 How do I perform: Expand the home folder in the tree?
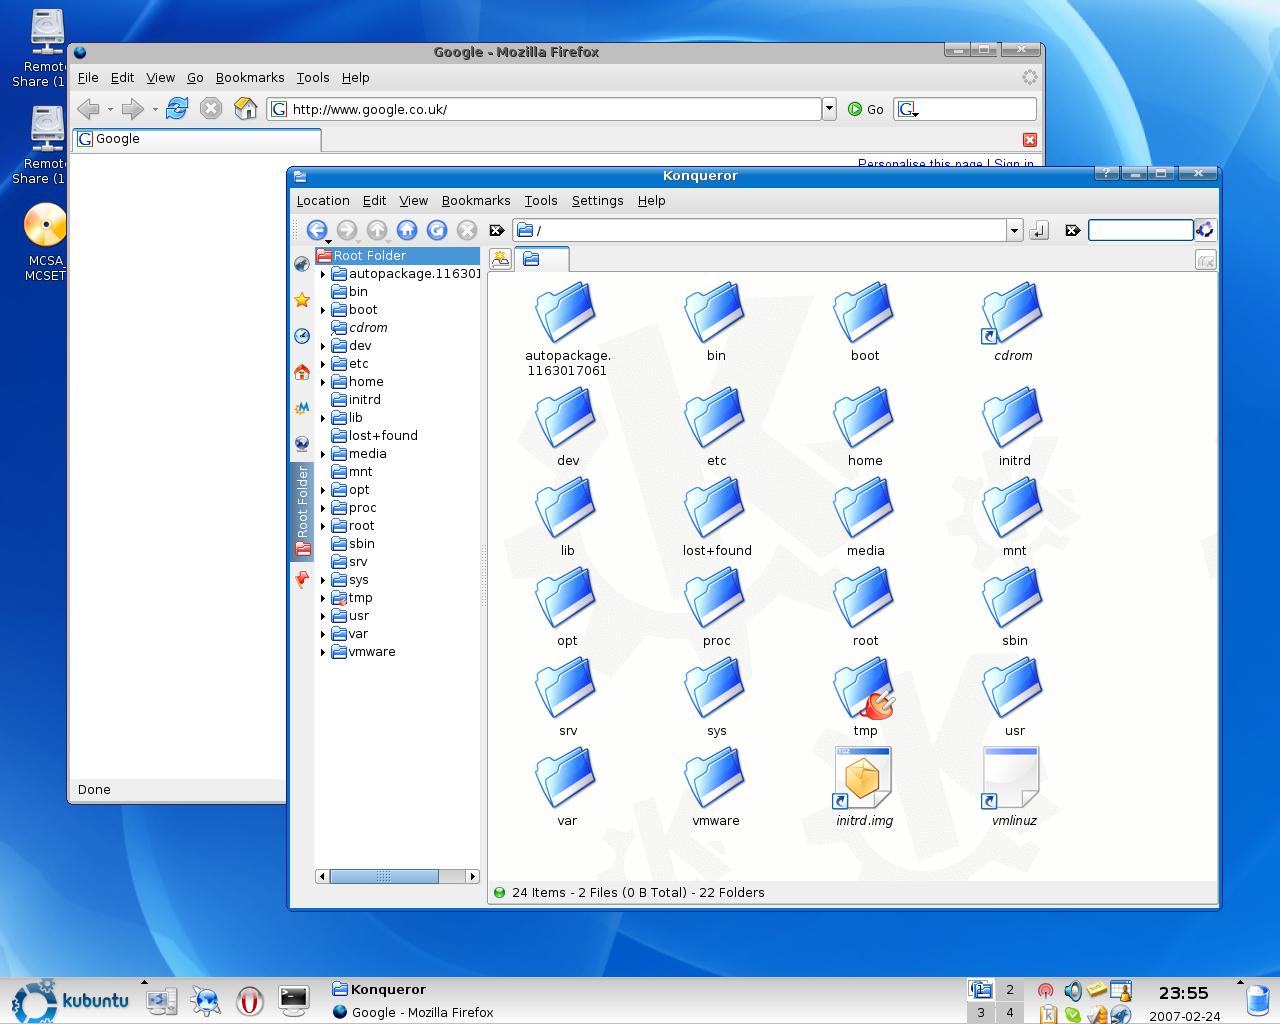tap(323, 382)
